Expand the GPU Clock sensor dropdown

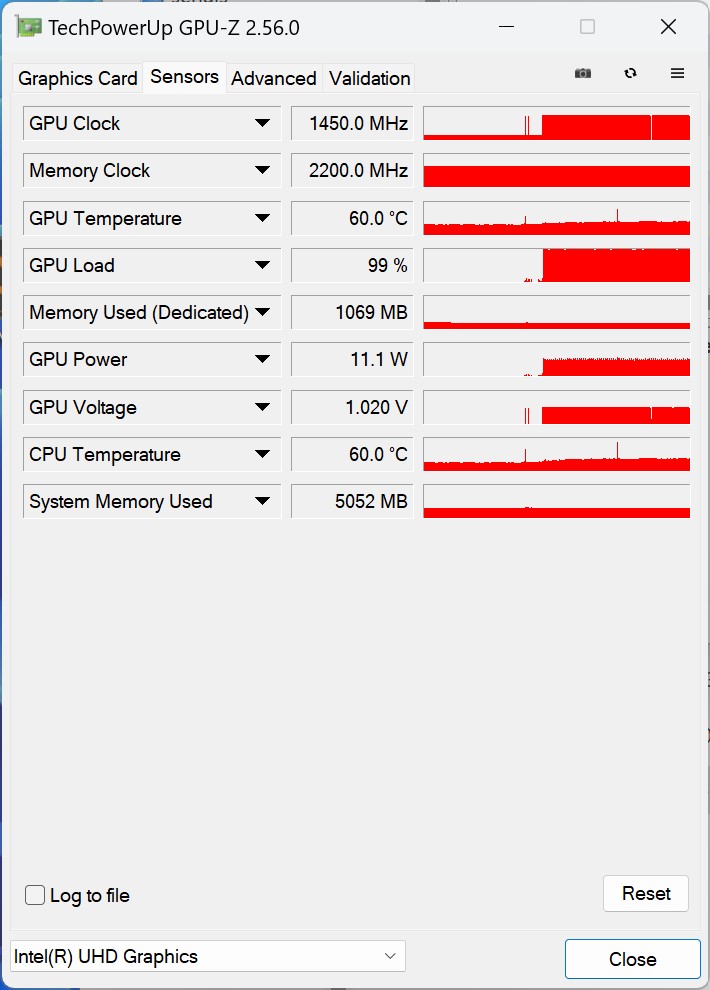coord(262,123)
